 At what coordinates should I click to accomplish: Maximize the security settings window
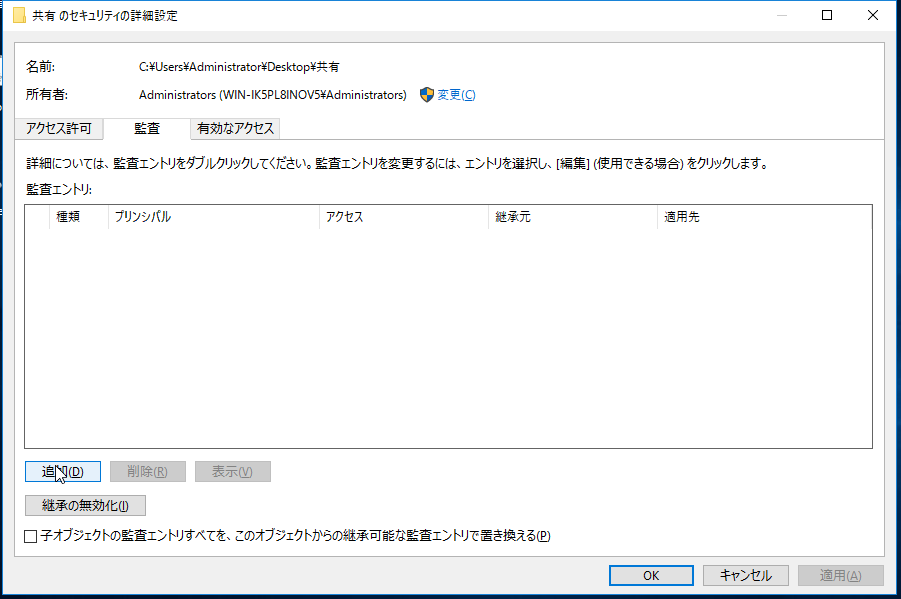pyautogui.click(x=827, y=16)
